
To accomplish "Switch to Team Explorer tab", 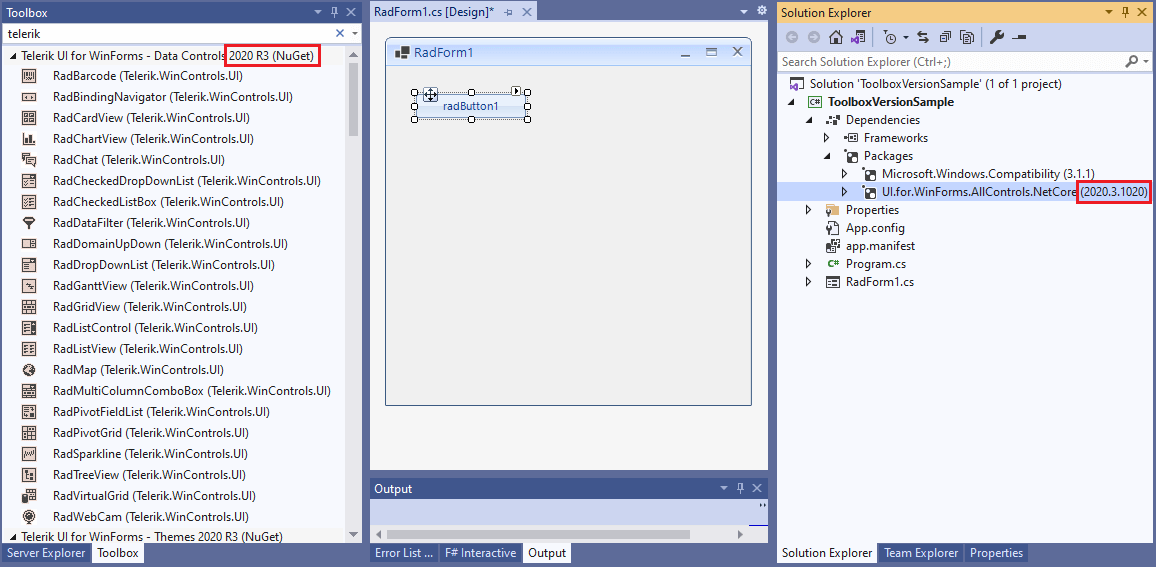I will (x=921, y=553).
